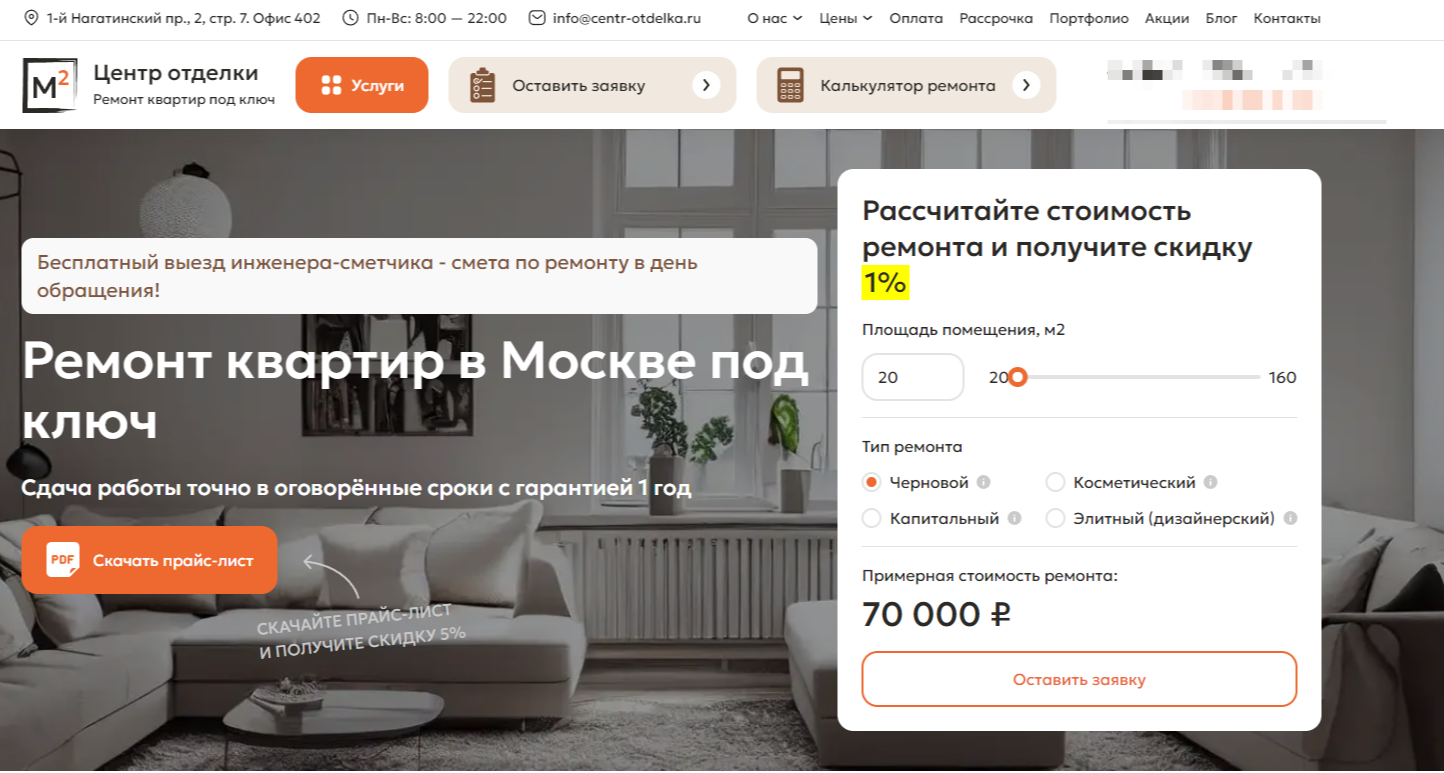Open the Портфолио menu item

click(x=1089, y=18)
